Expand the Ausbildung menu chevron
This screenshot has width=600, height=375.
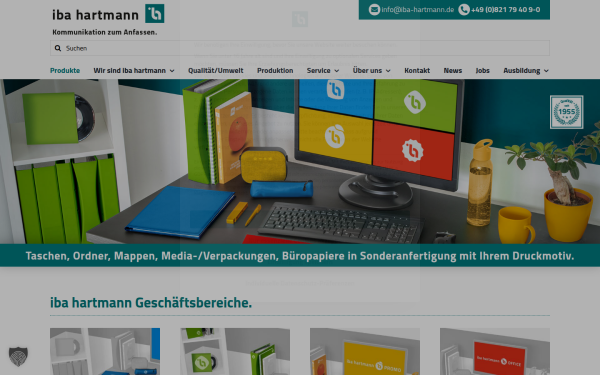pos(546,71)
